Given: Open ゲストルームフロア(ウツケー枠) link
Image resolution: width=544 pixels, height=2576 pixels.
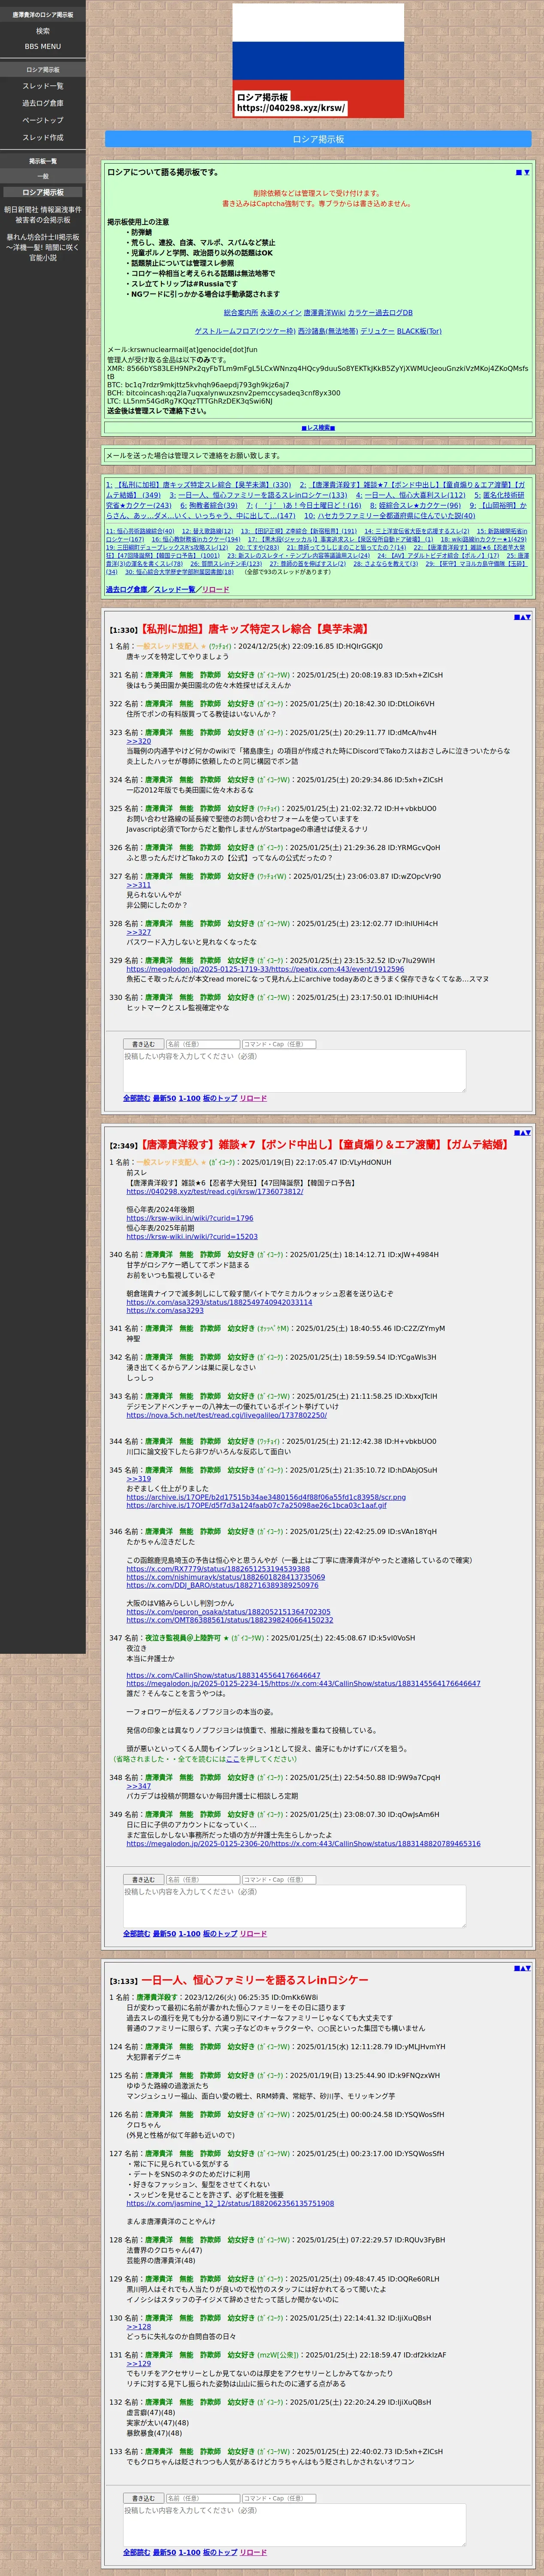Looking at the screenshot, I should coord(245,331).
